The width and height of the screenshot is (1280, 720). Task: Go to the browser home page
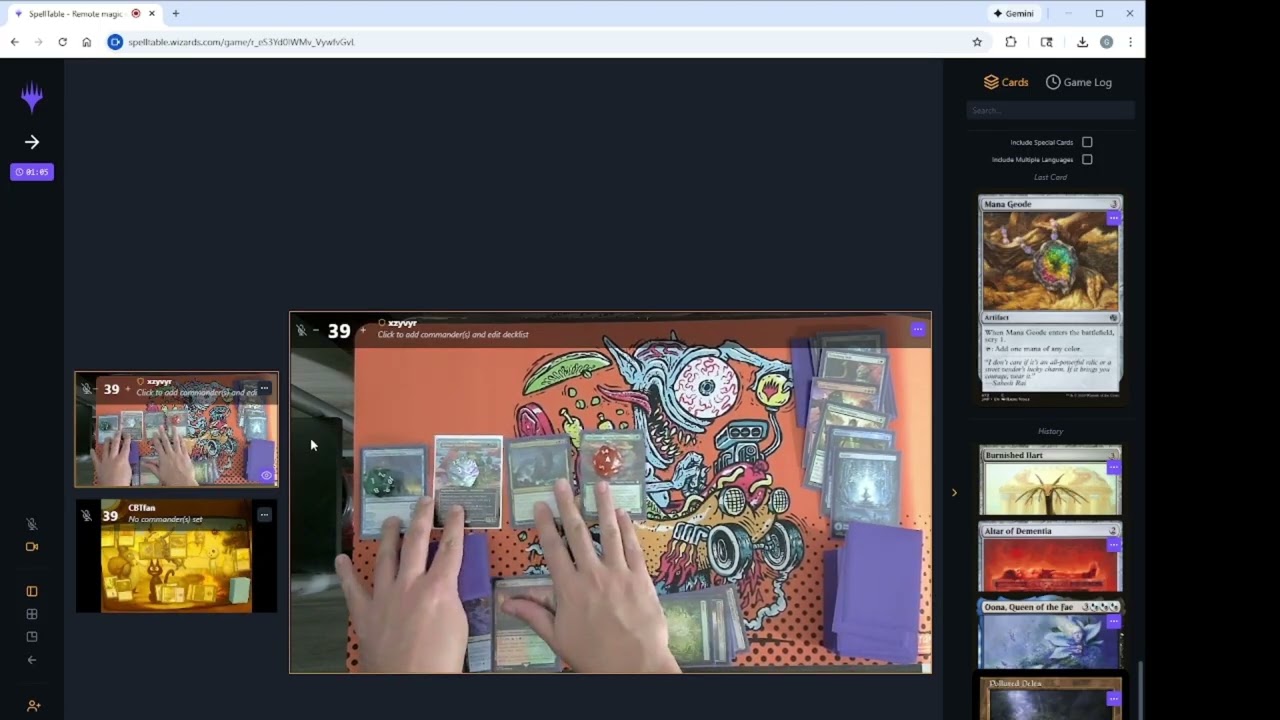tap(87, 42)
